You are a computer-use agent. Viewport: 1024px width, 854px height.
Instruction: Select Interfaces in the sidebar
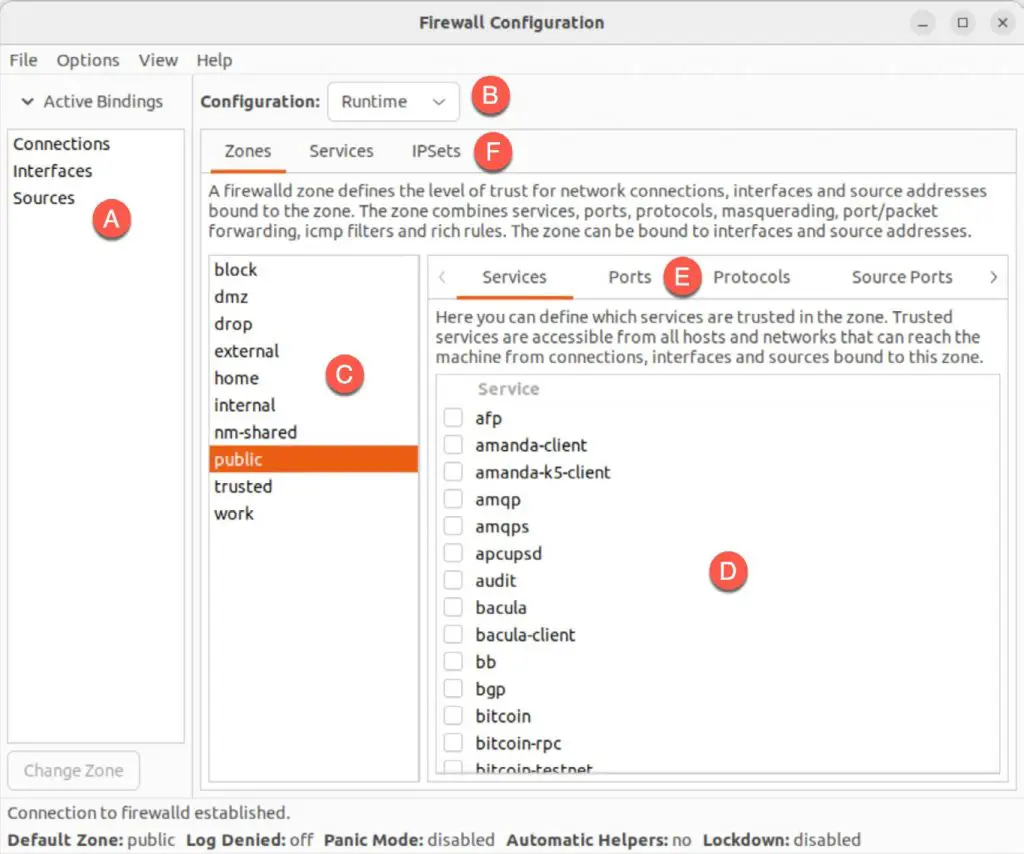coord(52,170)
